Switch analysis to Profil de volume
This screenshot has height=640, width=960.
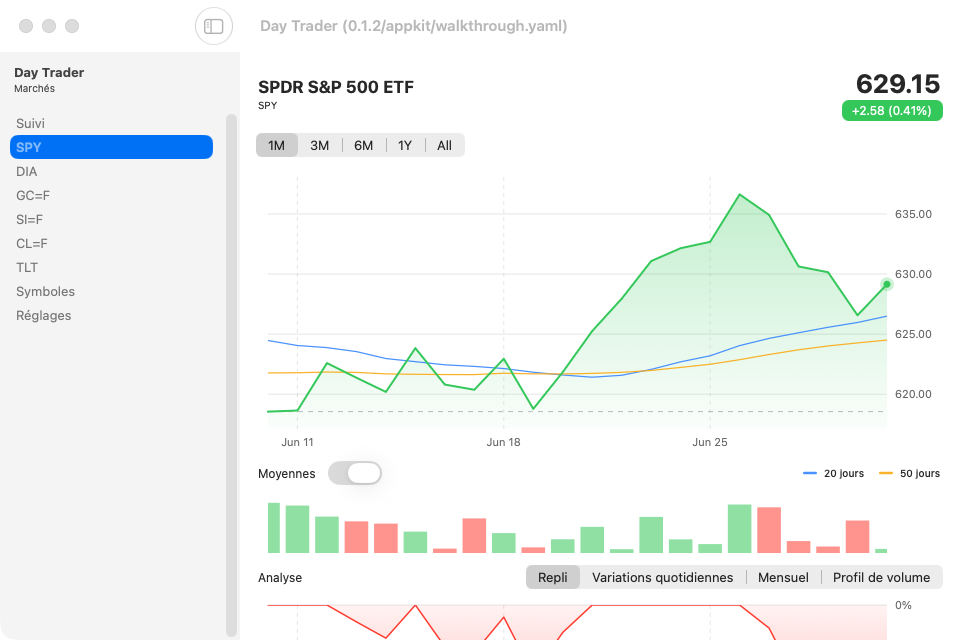coord(881,578)
